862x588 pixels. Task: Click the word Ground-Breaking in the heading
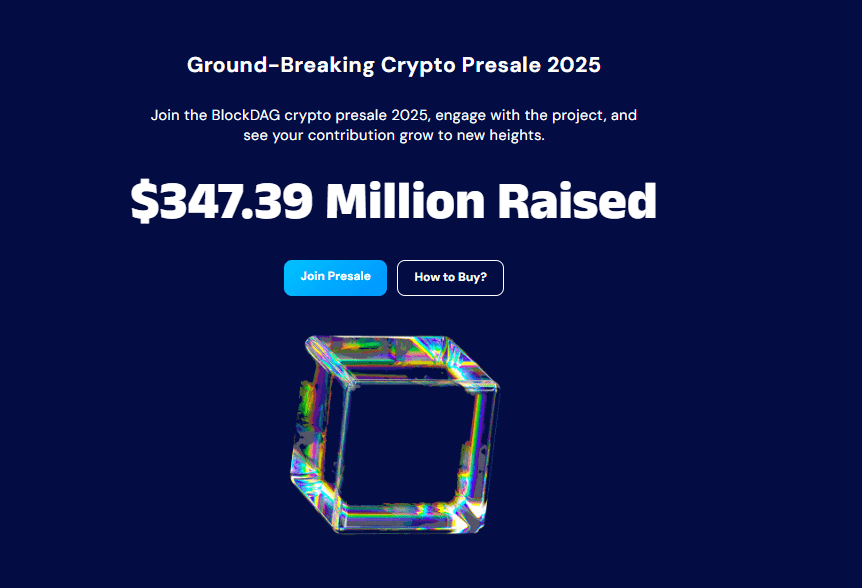click(280, 65)
